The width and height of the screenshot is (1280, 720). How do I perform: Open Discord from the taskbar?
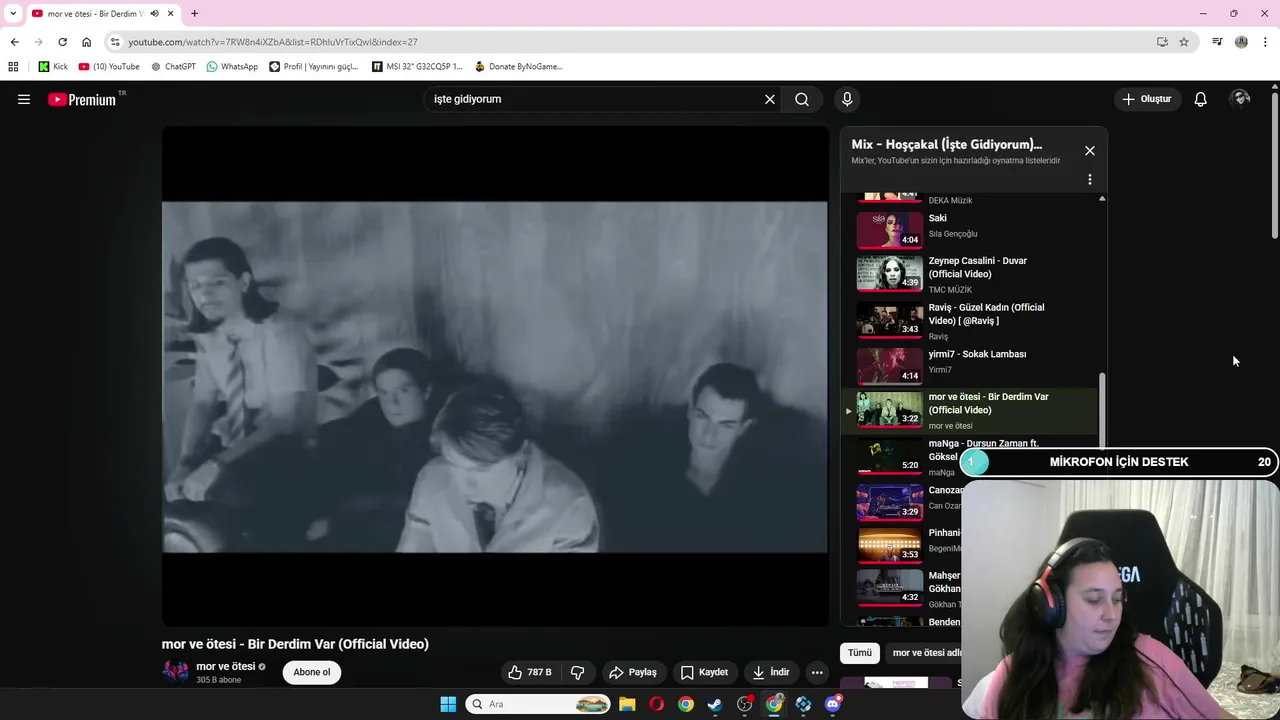point(833,704)
